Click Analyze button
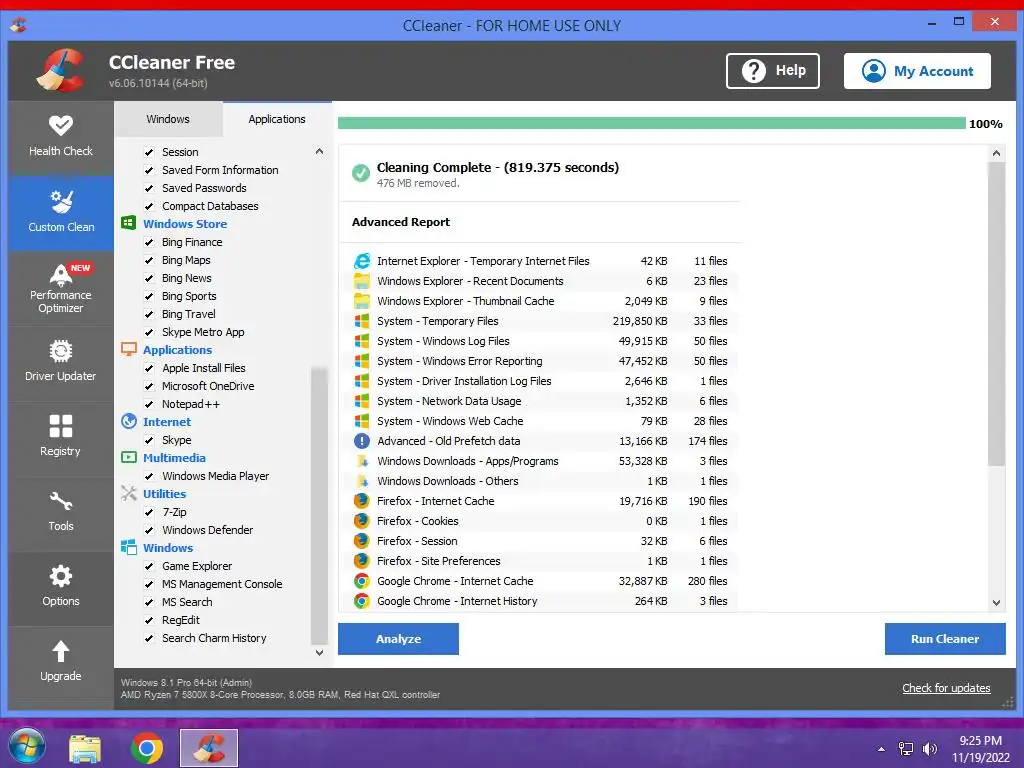1024x768 pixels. tap(398, 639)
